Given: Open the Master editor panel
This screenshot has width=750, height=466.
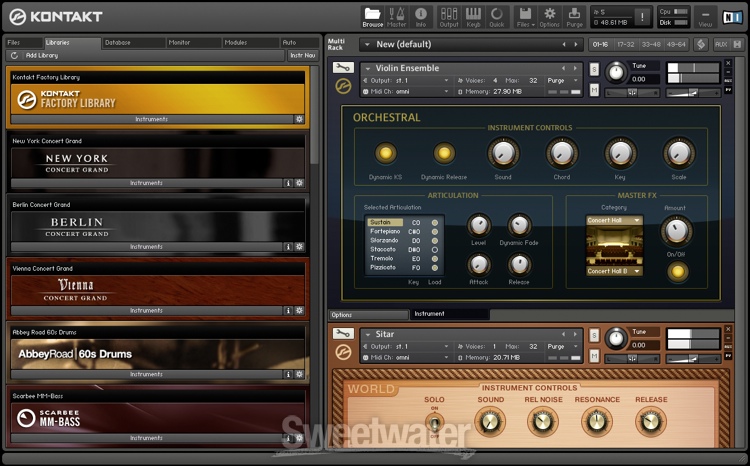Looking at the screenshot, I should point(397,16).
